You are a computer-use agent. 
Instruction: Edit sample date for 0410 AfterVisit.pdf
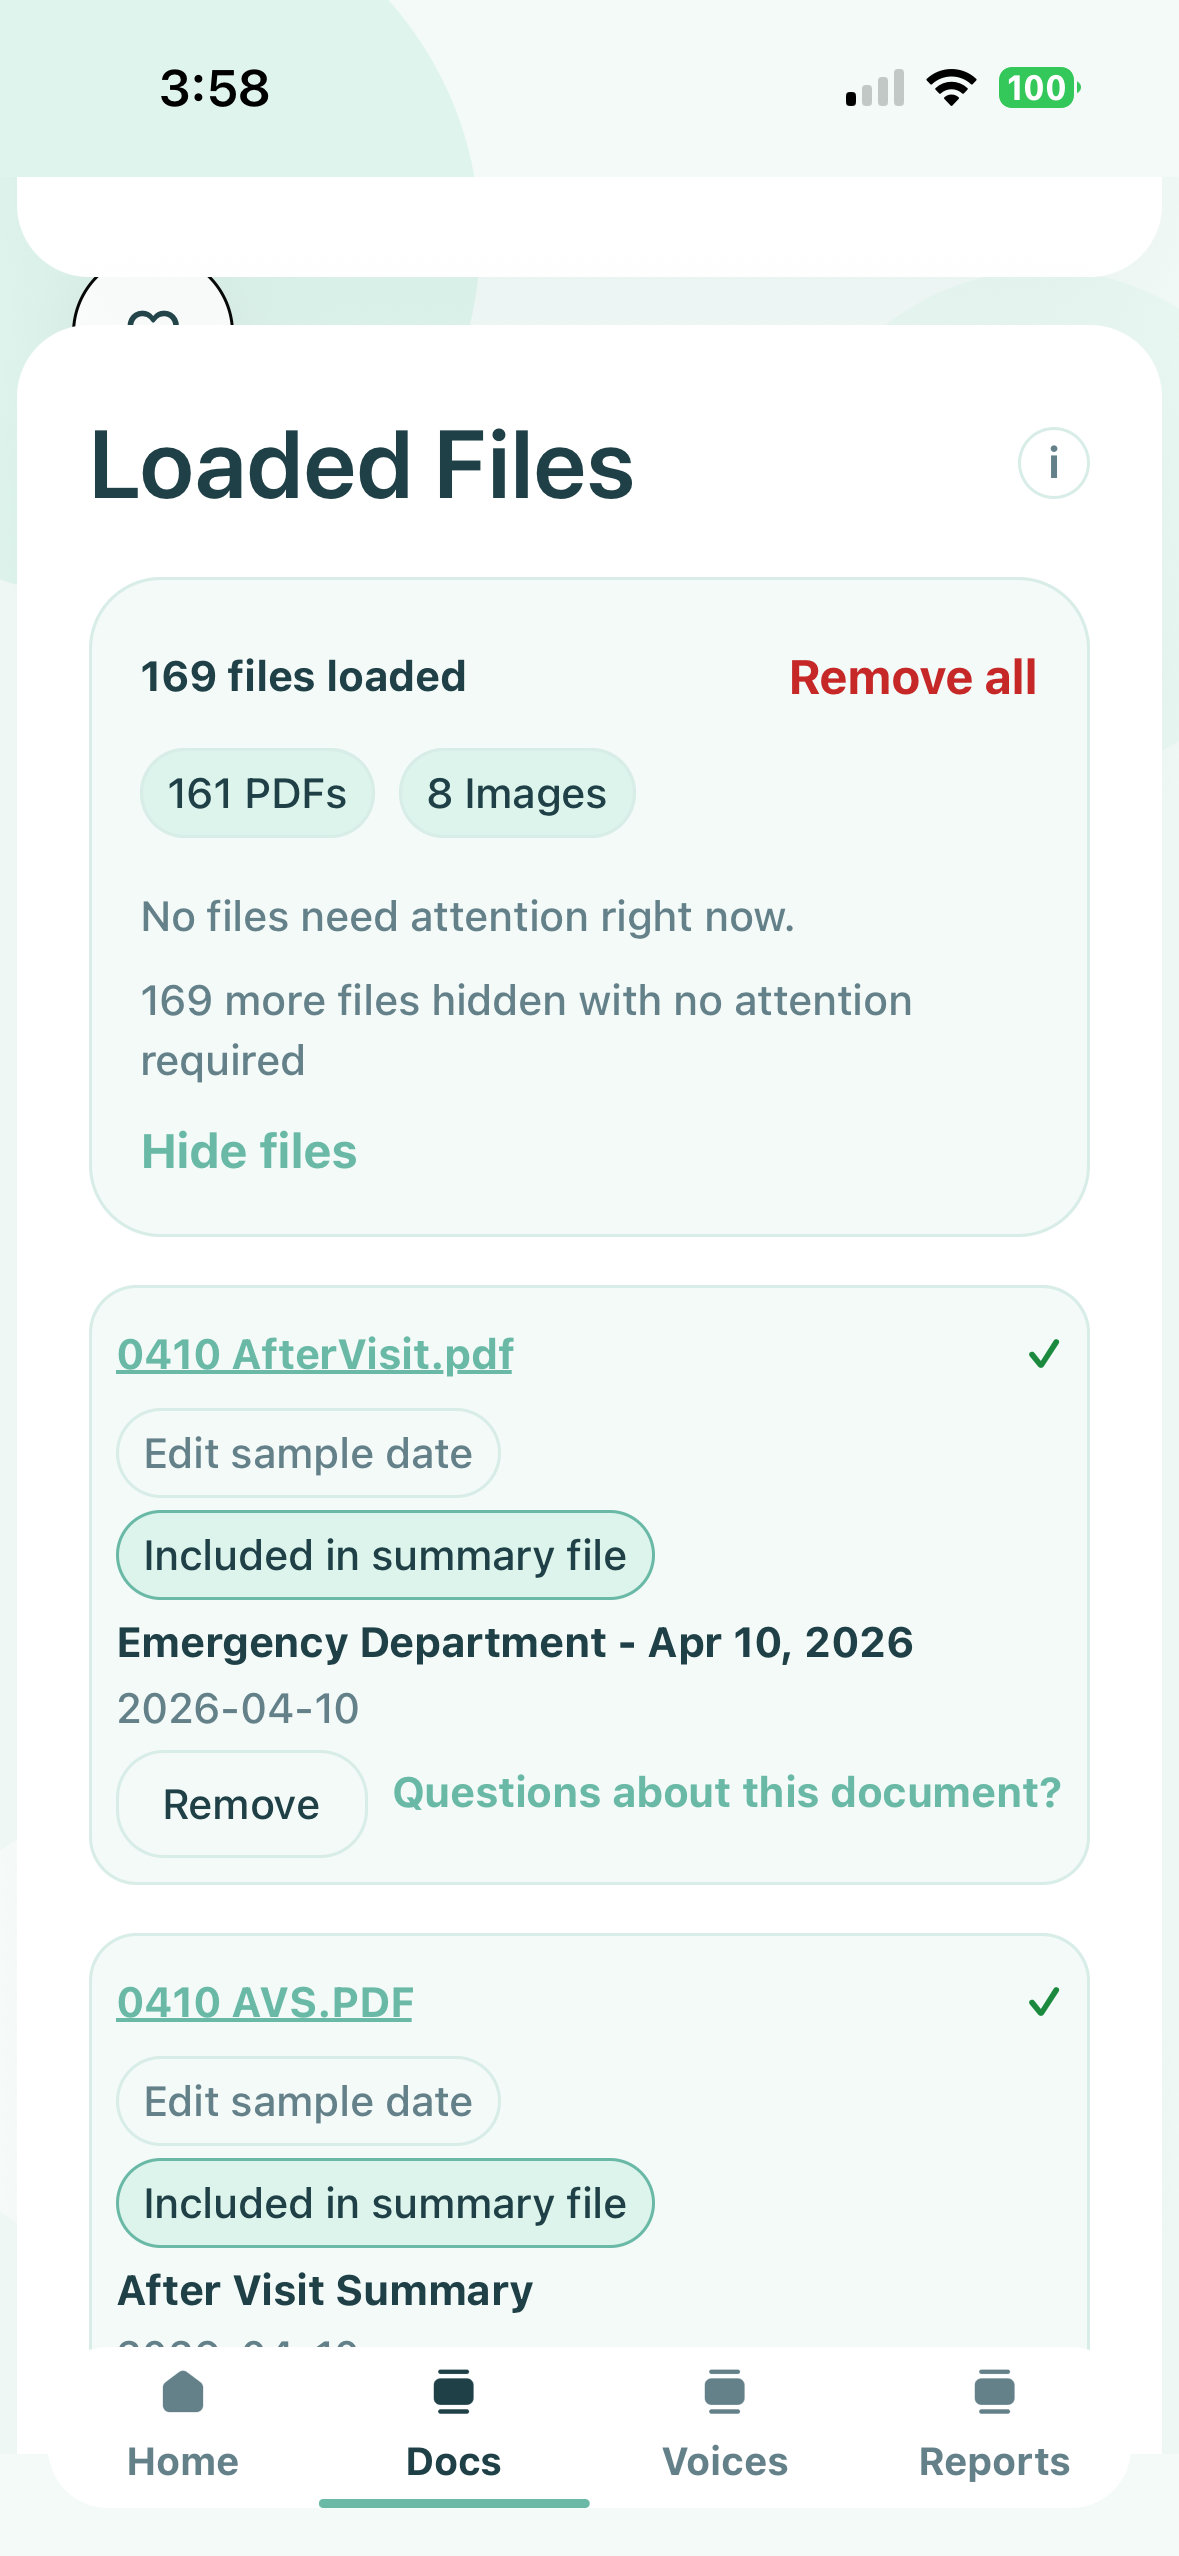click(x=308, y=1453)
